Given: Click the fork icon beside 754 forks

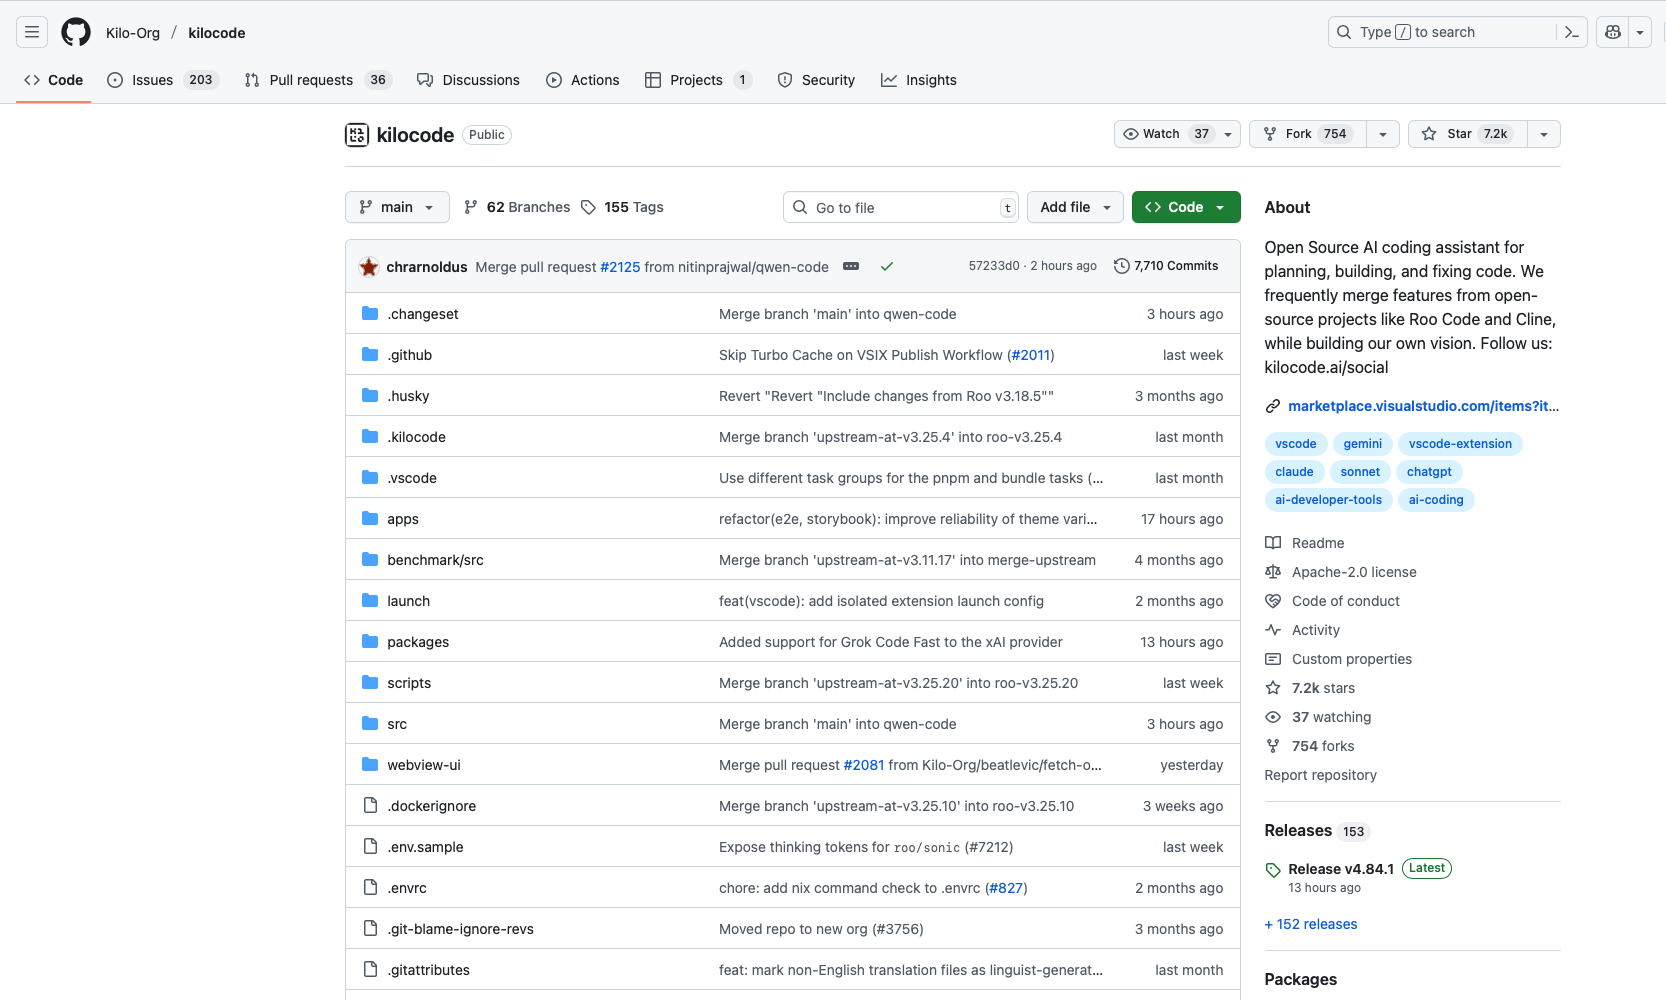Looking at the screenshot, I should [x=1273, y=746].
